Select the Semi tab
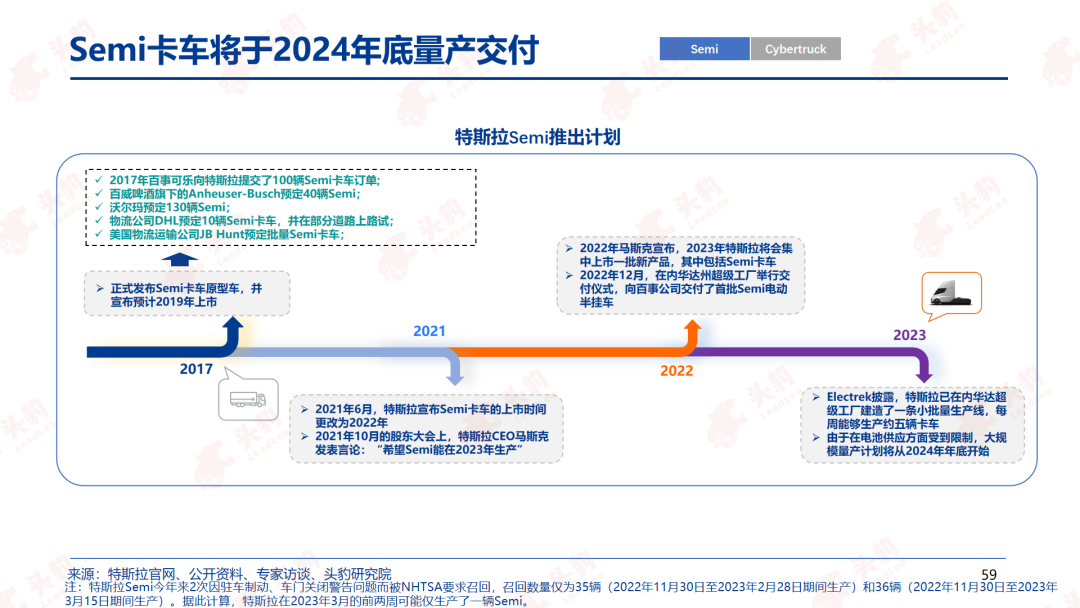The image size is (1080, 608). 704,49
